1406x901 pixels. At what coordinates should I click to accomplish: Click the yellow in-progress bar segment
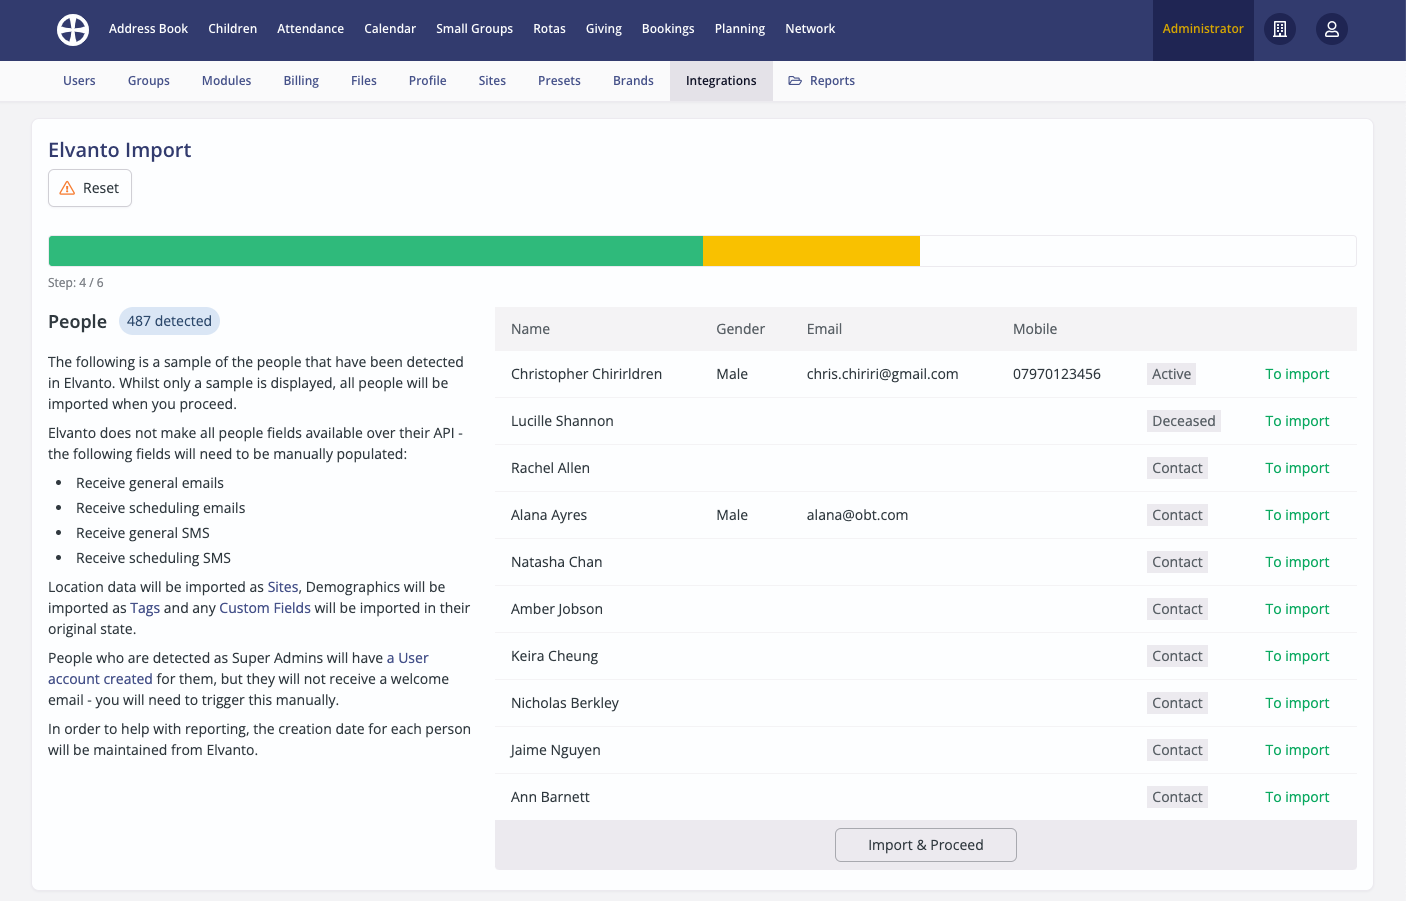tap(811, 251)
